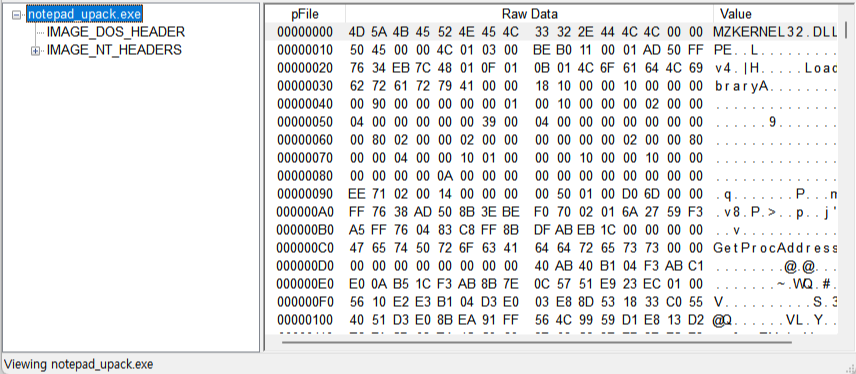Click raw data starting 50 45 00 00
856x374 pixels.
[526, 50]
